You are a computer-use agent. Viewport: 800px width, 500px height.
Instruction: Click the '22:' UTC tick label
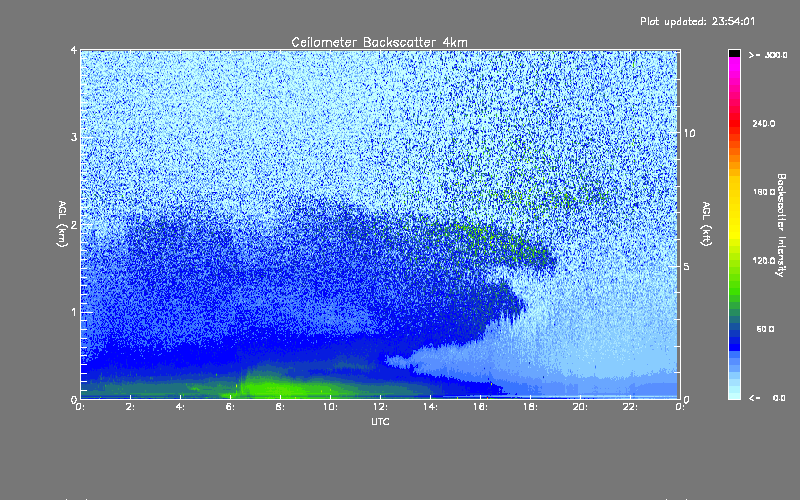[x=630, y=407]
